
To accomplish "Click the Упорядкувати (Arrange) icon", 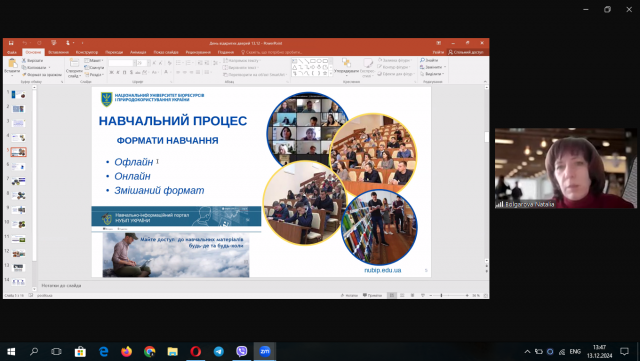I will point(346,62).
